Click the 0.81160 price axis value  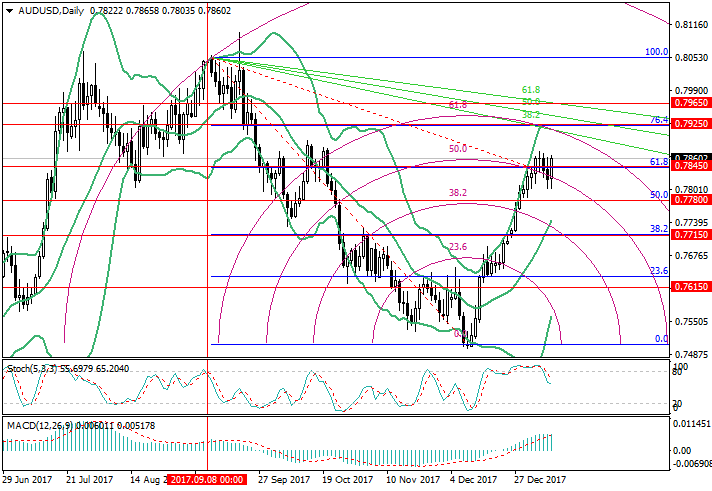[x=692, y=25]
